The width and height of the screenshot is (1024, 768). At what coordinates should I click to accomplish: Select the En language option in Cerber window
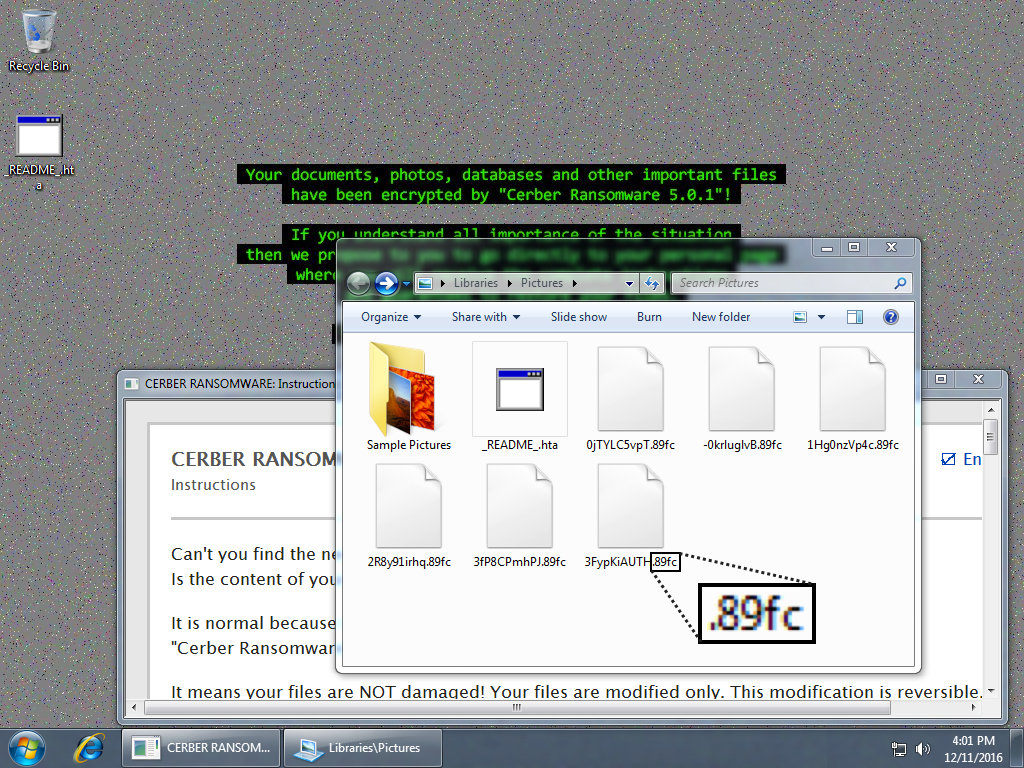(961, 459)
